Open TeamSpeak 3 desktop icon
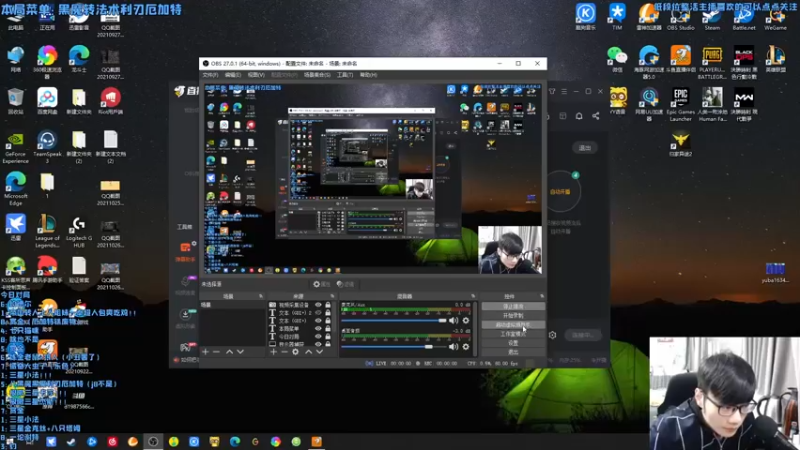Screen dimensions: 800x450 coord(47,147)
